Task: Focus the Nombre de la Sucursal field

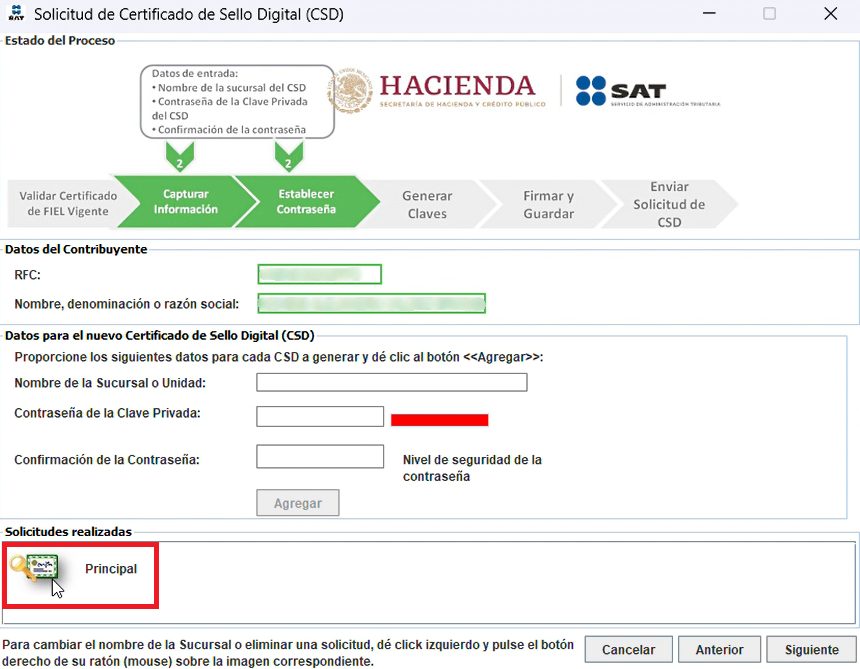Action: click(x=391, y=382)
